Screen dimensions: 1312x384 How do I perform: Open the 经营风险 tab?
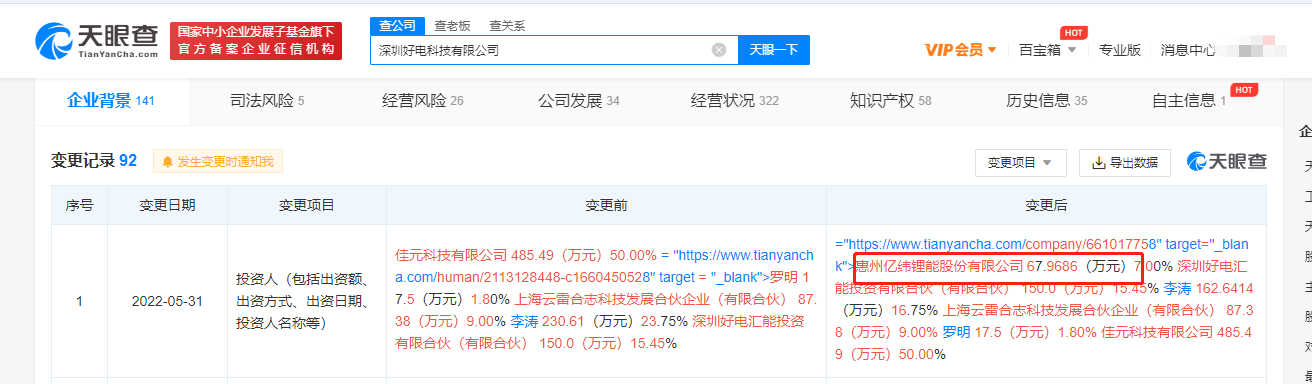tap(423, 100)
